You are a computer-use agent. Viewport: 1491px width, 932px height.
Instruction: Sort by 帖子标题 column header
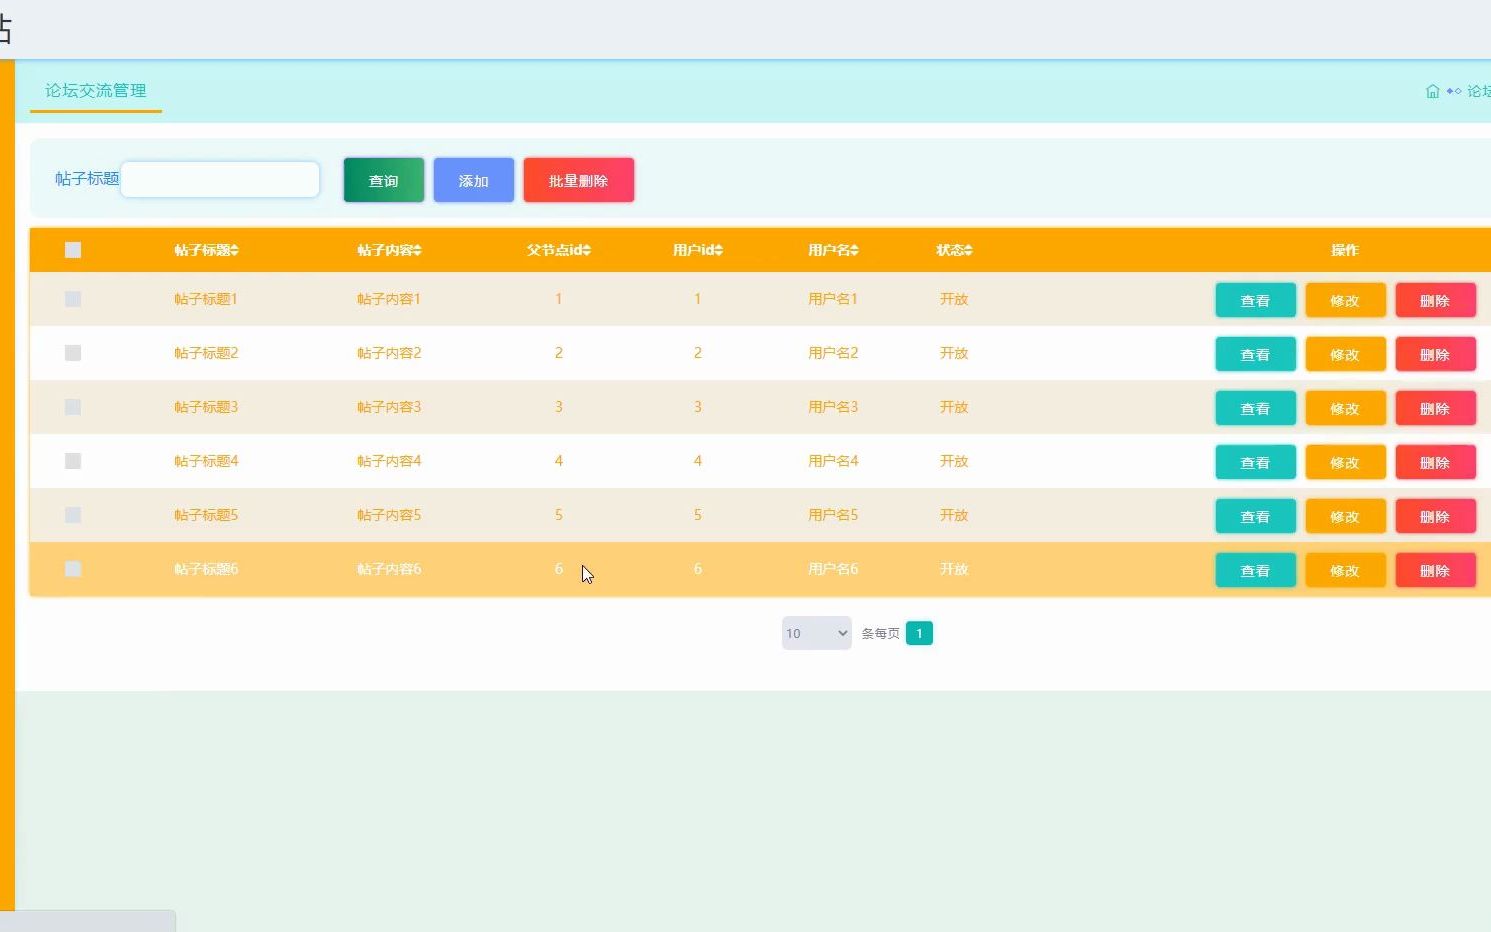pos(207,250)
